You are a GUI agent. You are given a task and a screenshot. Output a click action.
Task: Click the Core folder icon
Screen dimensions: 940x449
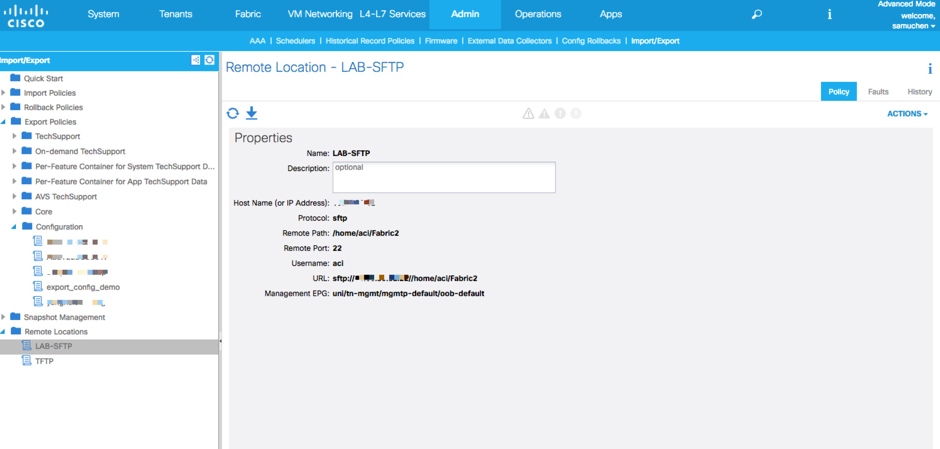point(27,211)
